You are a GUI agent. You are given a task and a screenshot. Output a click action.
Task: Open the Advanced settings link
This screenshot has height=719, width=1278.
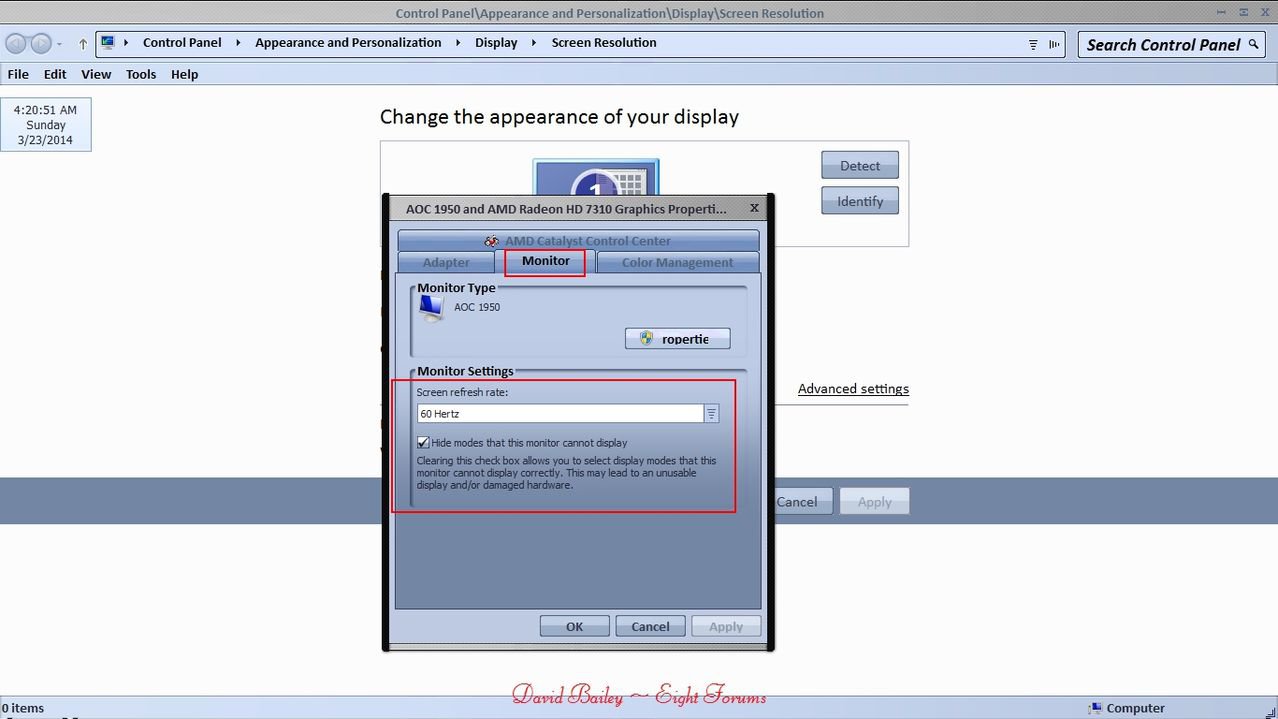click(853, 389)
